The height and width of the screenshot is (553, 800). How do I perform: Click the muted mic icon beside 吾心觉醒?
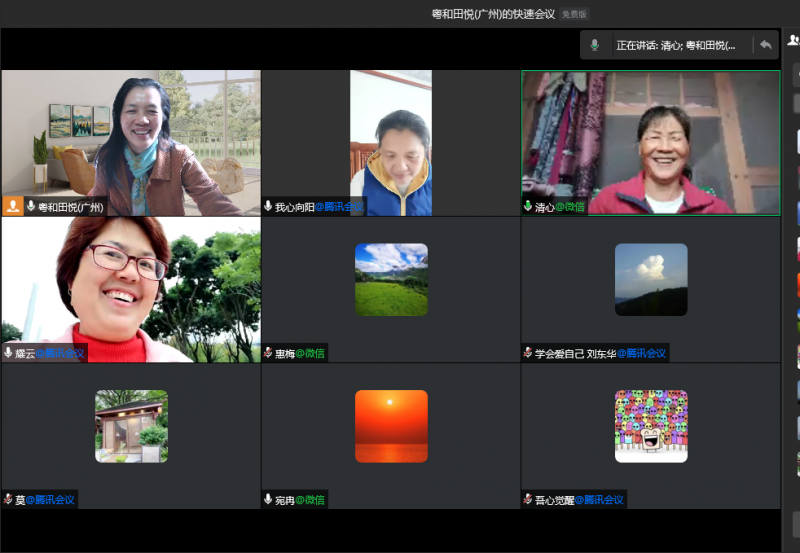(528, 499)
